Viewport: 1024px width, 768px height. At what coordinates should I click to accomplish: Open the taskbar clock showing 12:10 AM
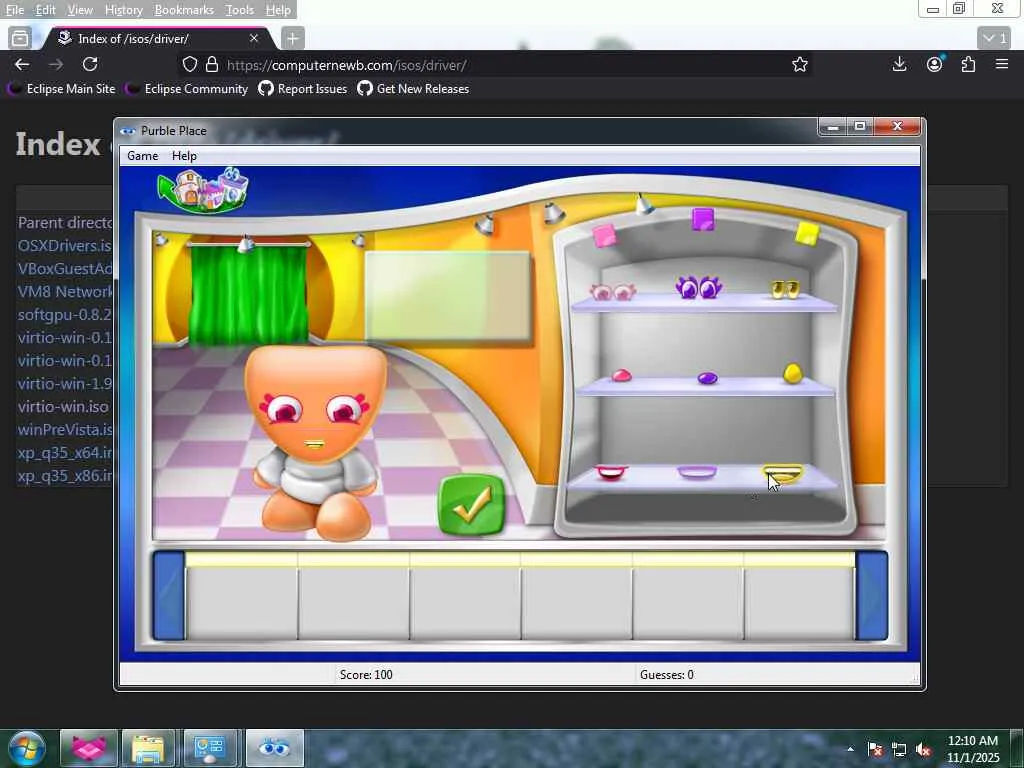[973, 749]
